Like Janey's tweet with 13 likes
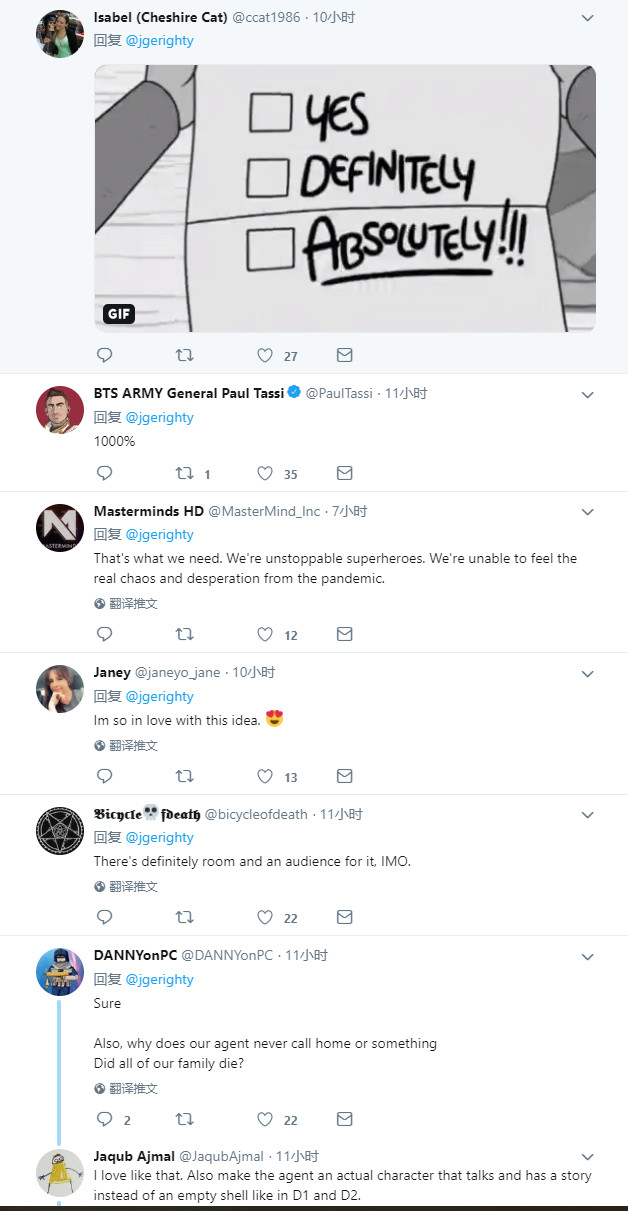The image size is (628, 1211). point(265,776)
